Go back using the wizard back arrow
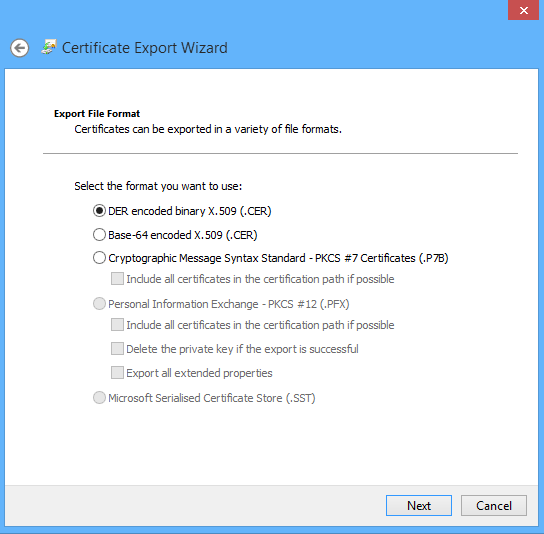 (19, 48)
